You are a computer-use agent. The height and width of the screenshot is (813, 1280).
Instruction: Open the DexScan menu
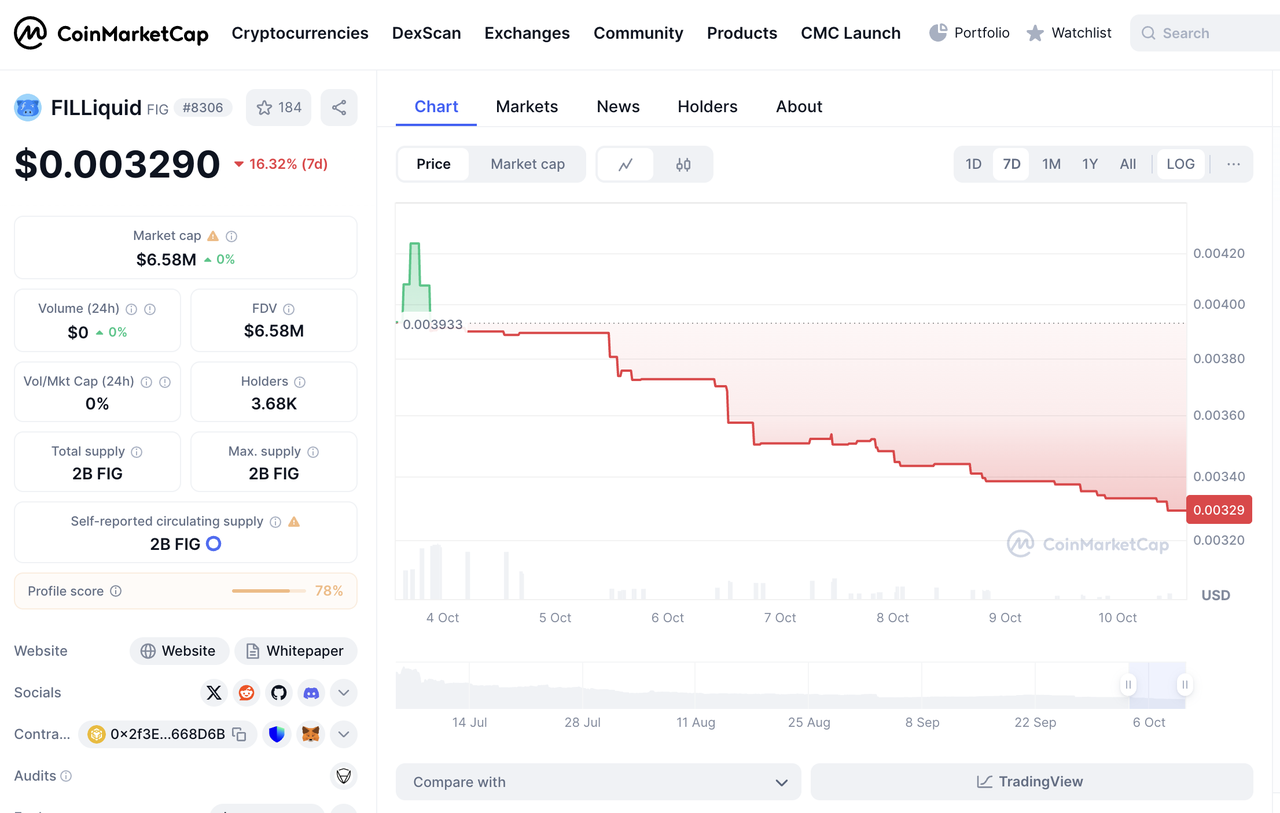427,33
